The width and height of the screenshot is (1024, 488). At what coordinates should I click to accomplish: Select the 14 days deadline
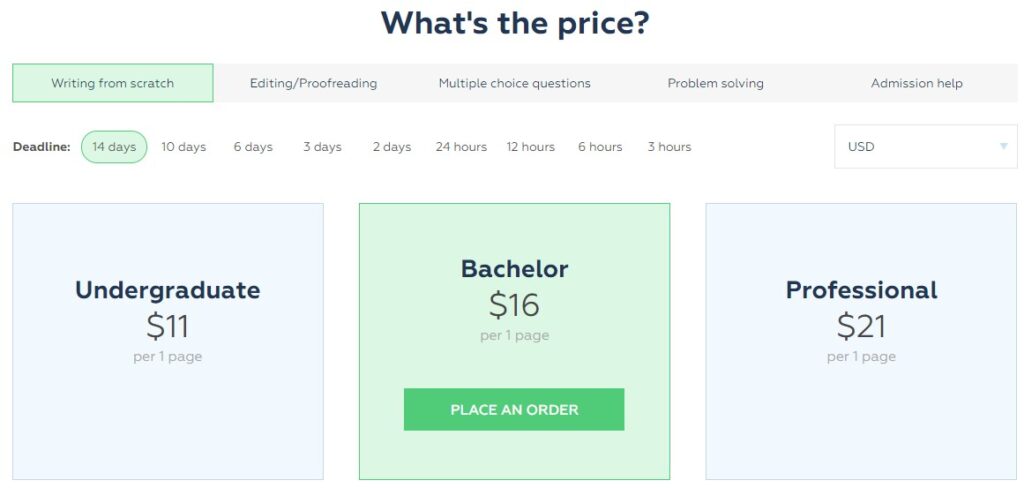tap(114, 147)
